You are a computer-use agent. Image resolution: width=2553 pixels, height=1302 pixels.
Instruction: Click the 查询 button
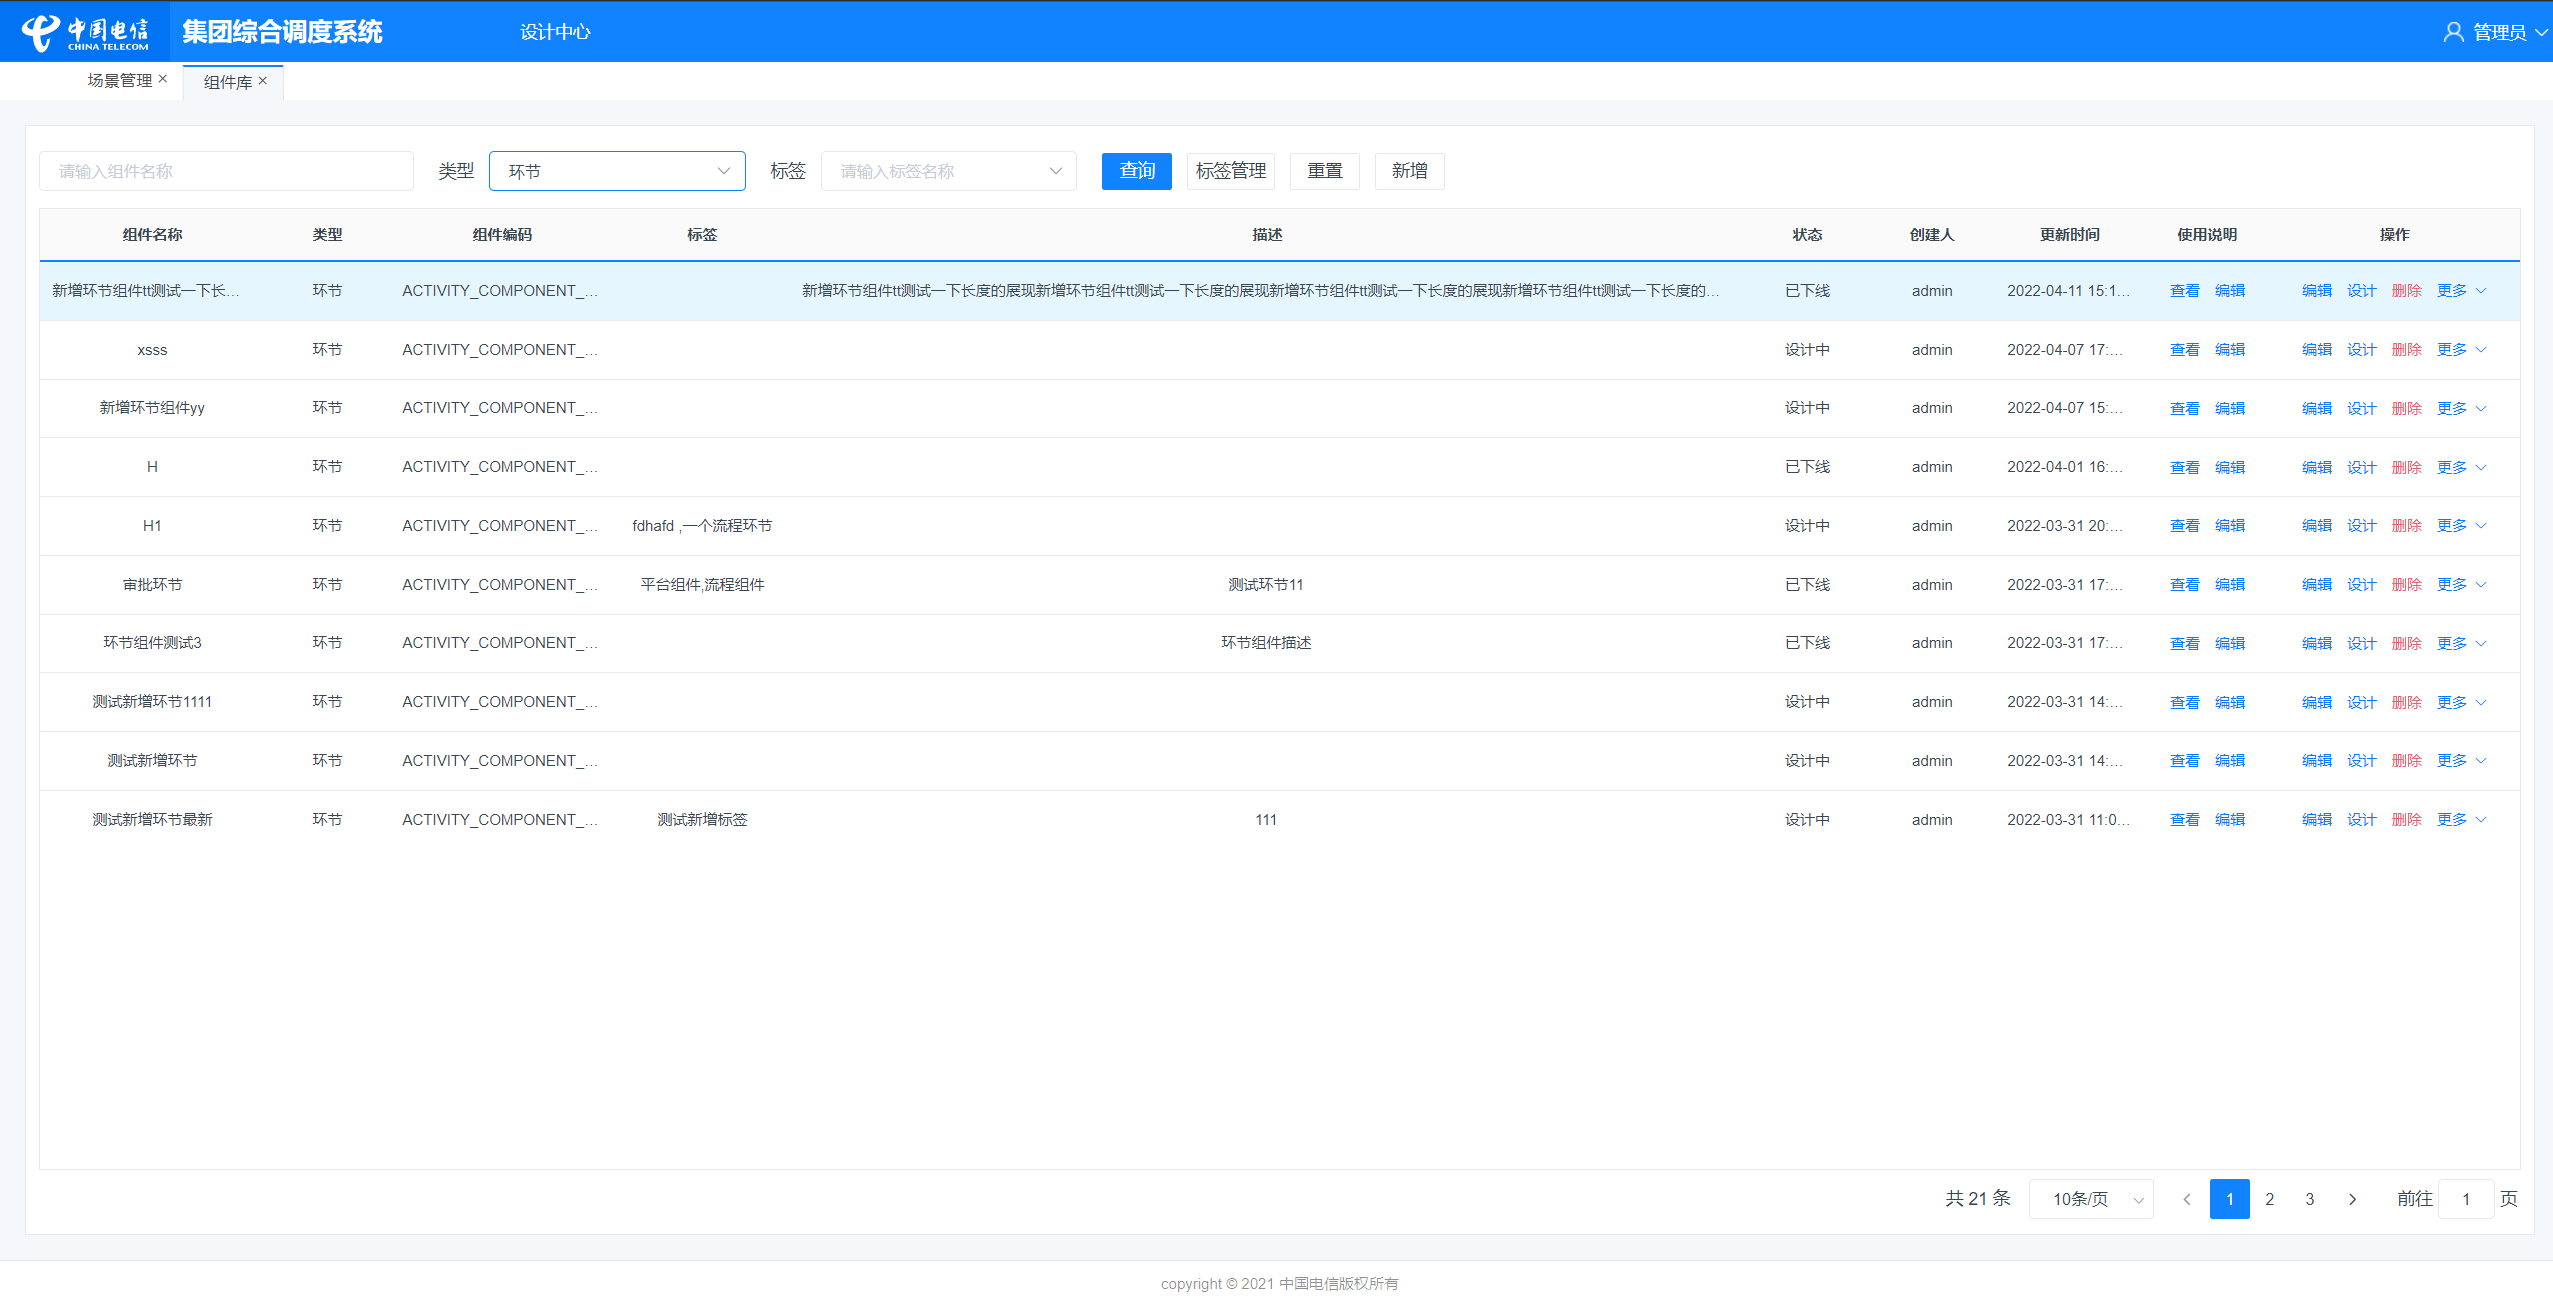(1137, 171)
